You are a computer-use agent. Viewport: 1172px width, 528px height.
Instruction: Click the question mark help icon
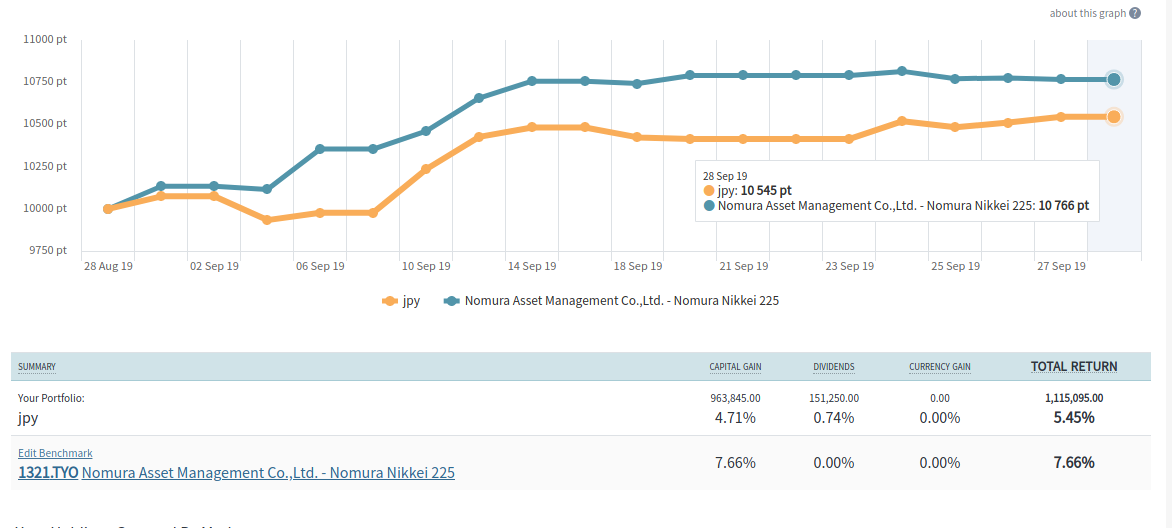pyautogui.click(x=1135, y=13)
